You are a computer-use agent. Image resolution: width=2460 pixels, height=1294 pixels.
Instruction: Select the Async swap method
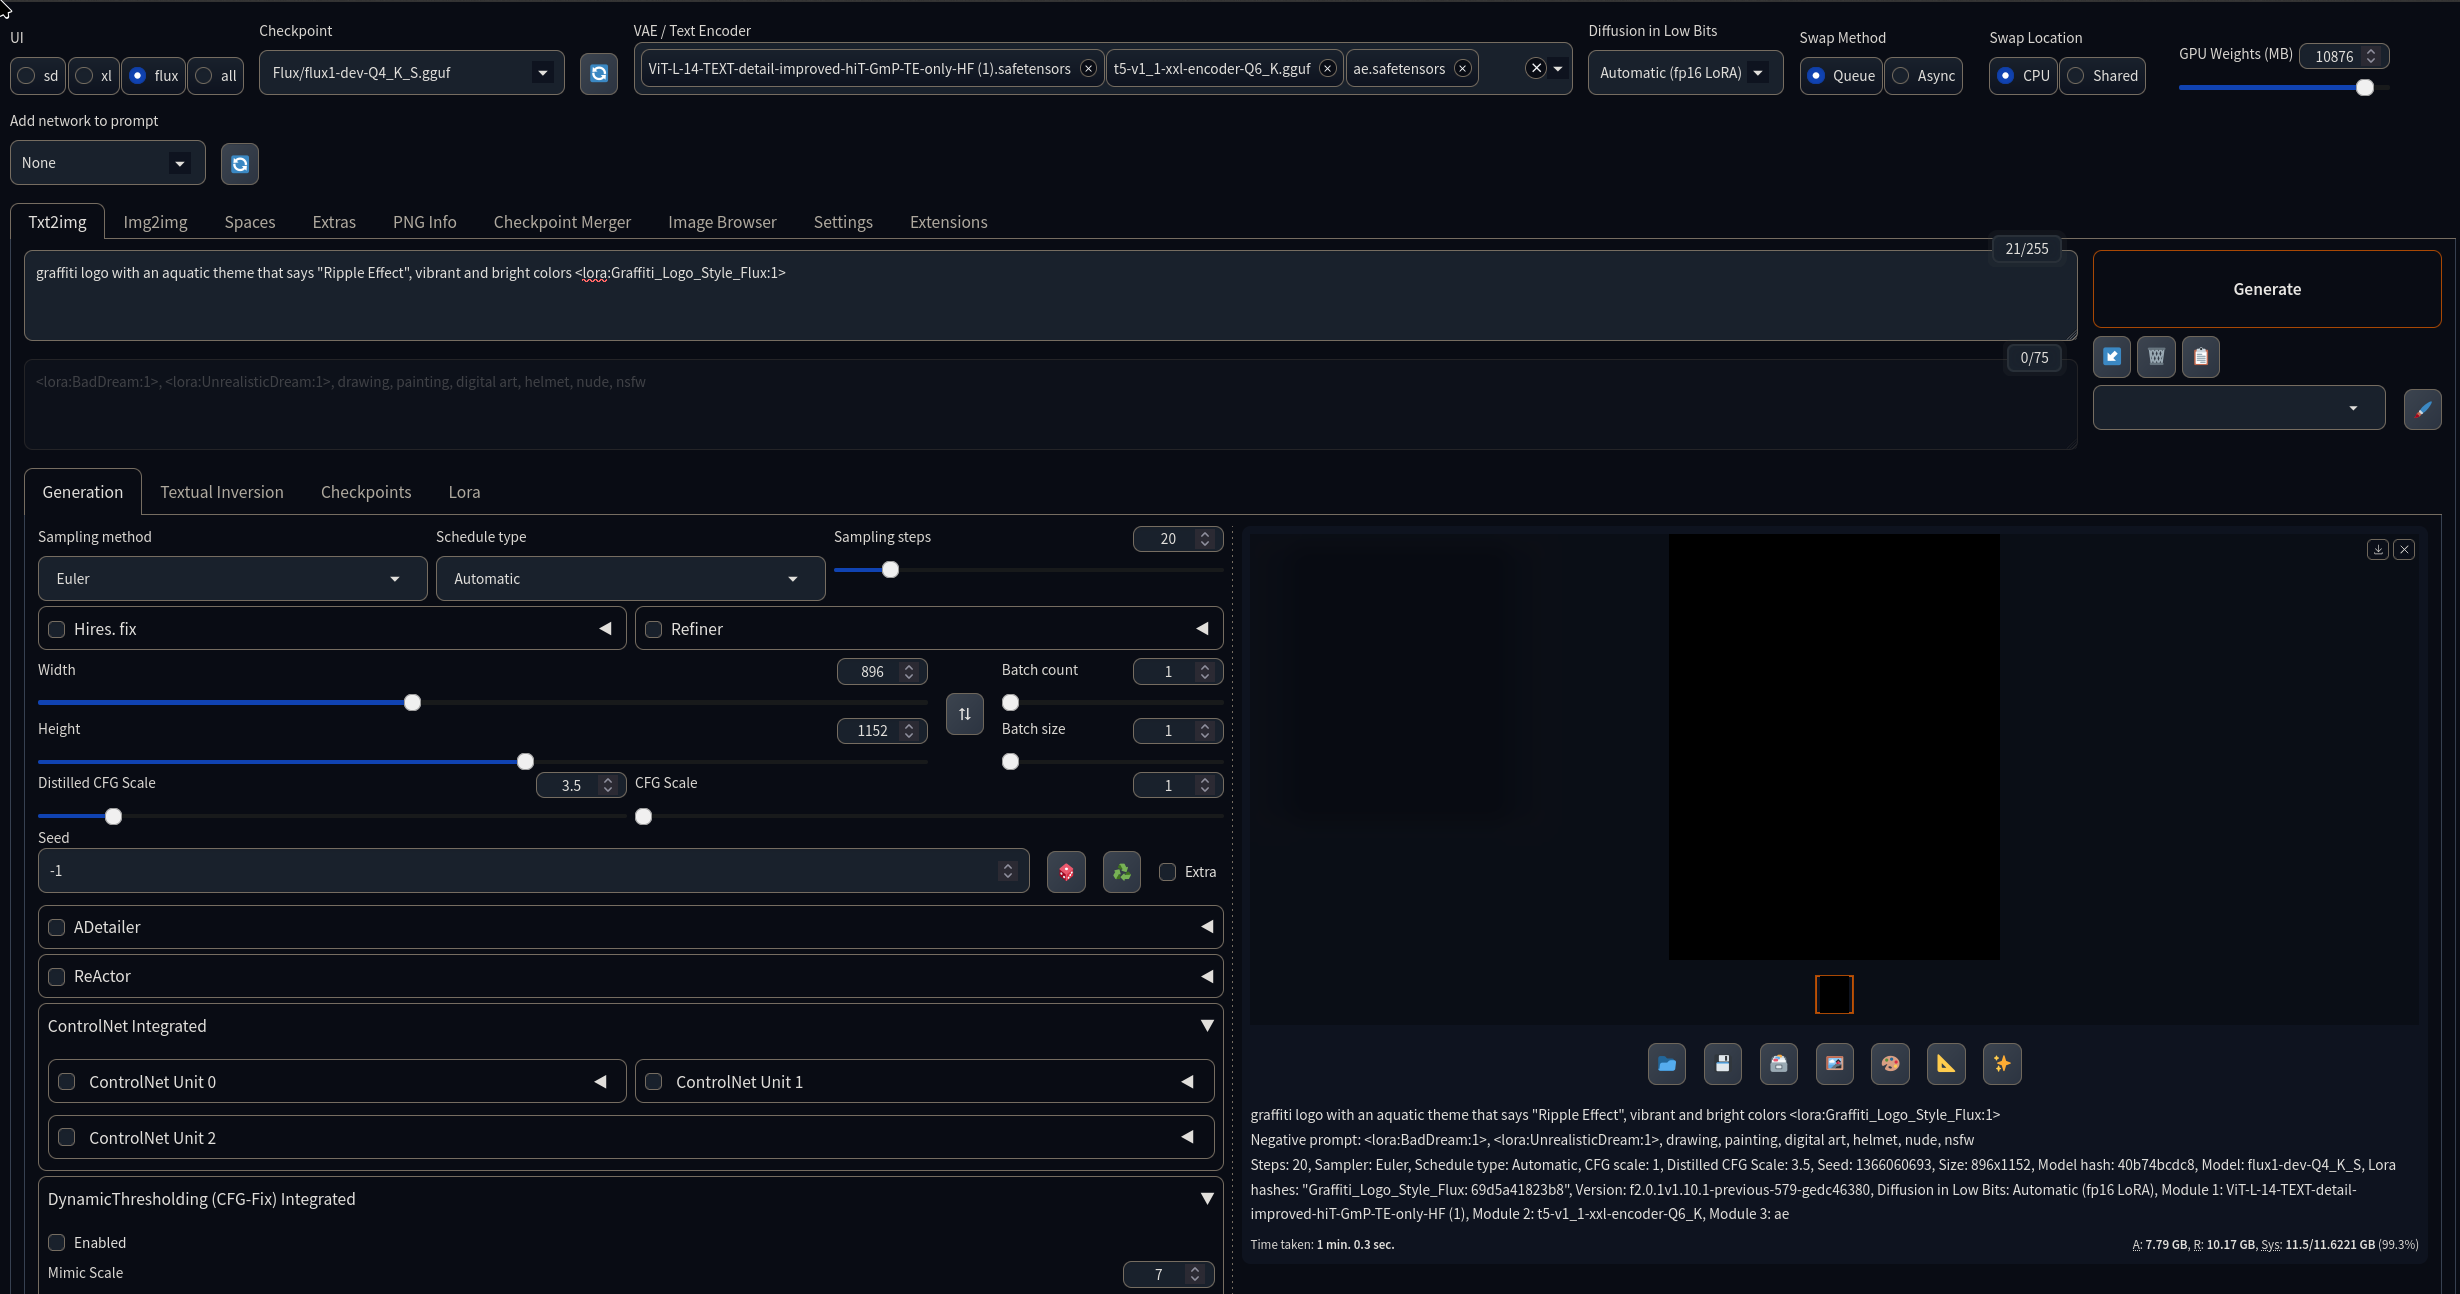pos(1899,76)
